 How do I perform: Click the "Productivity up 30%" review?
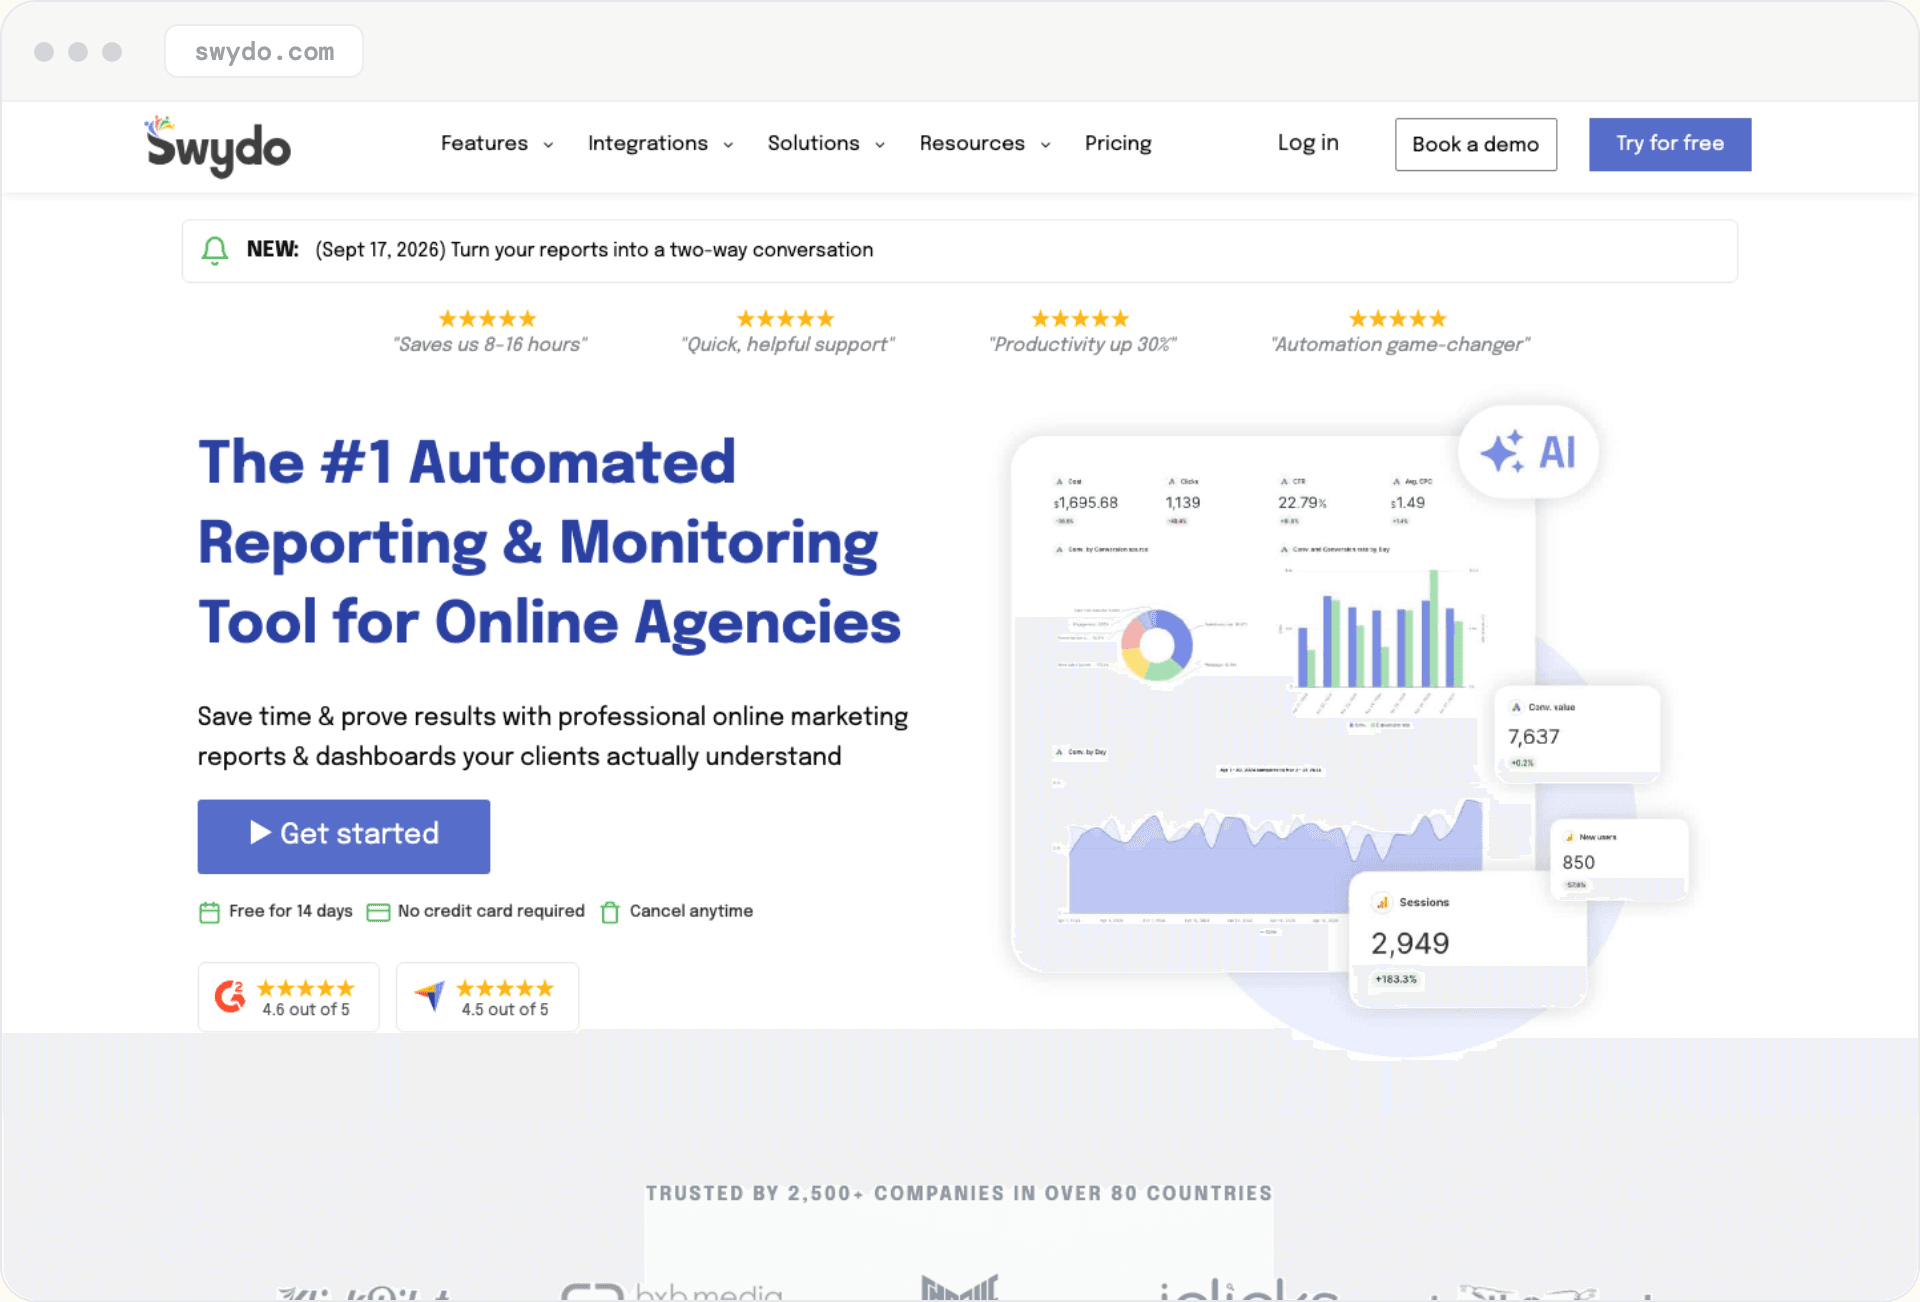pos(1082,332)
